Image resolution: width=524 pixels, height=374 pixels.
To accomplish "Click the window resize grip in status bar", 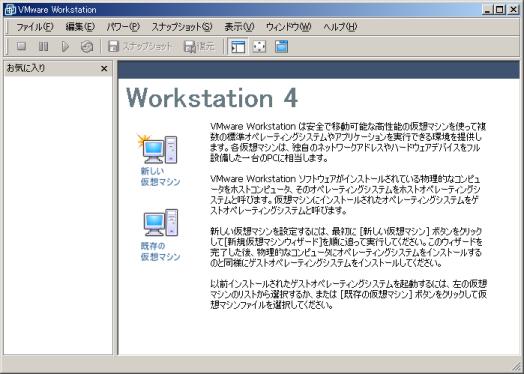I will click(x=516, y=367).
